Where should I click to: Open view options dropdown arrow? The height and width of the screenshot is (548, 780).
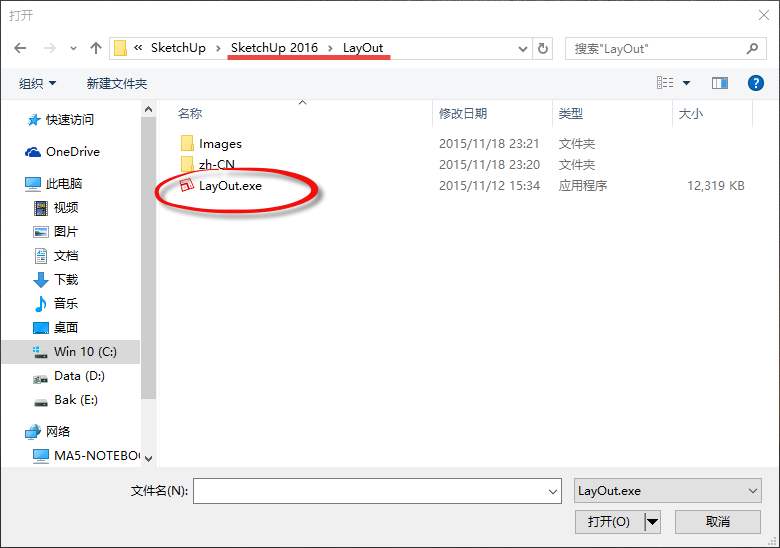coord(686,83)
